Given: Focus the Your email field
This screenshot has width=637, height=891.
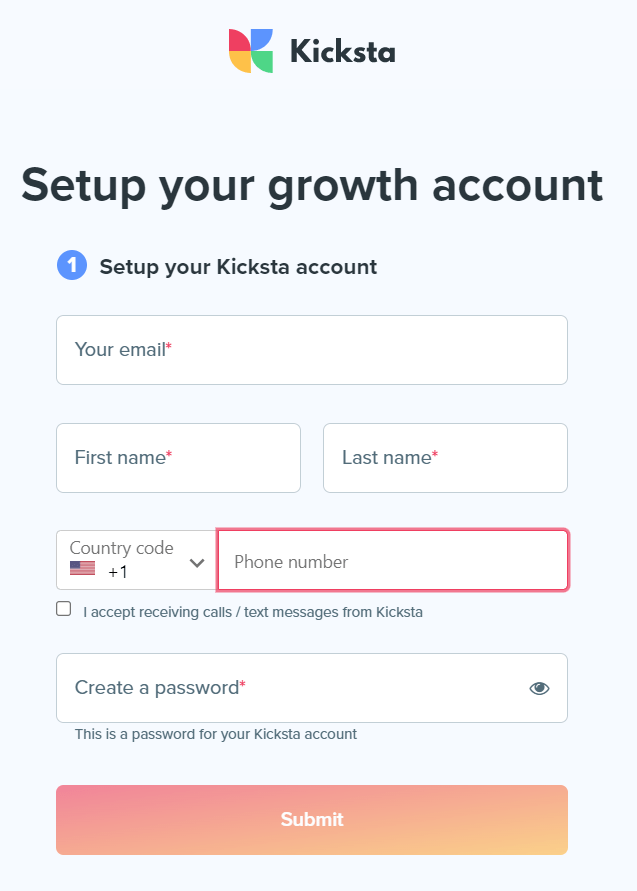Looking at the screenshot, I should click(312, 350).
